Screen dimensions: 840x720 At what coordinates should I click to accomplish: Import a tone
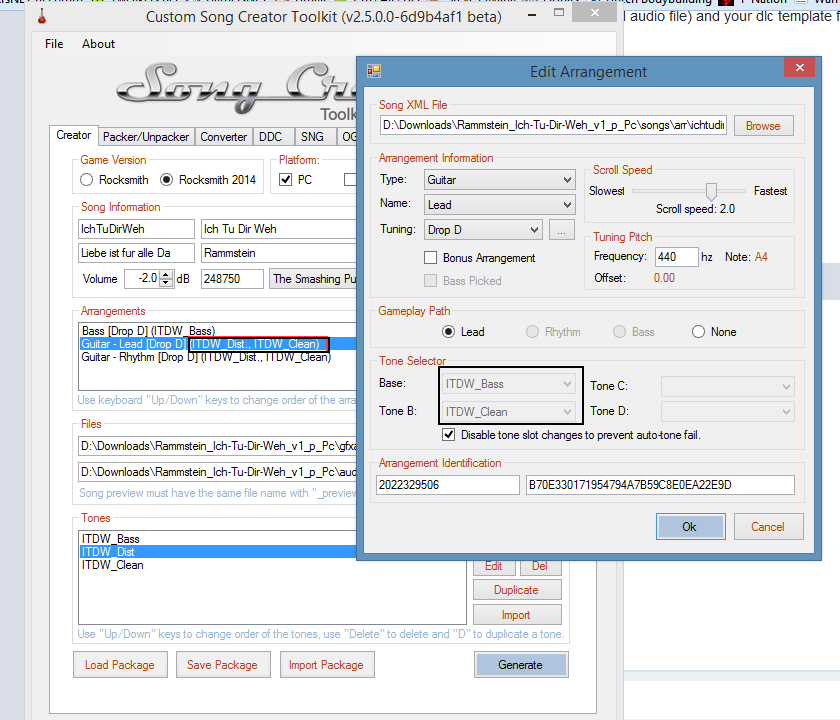517,615
